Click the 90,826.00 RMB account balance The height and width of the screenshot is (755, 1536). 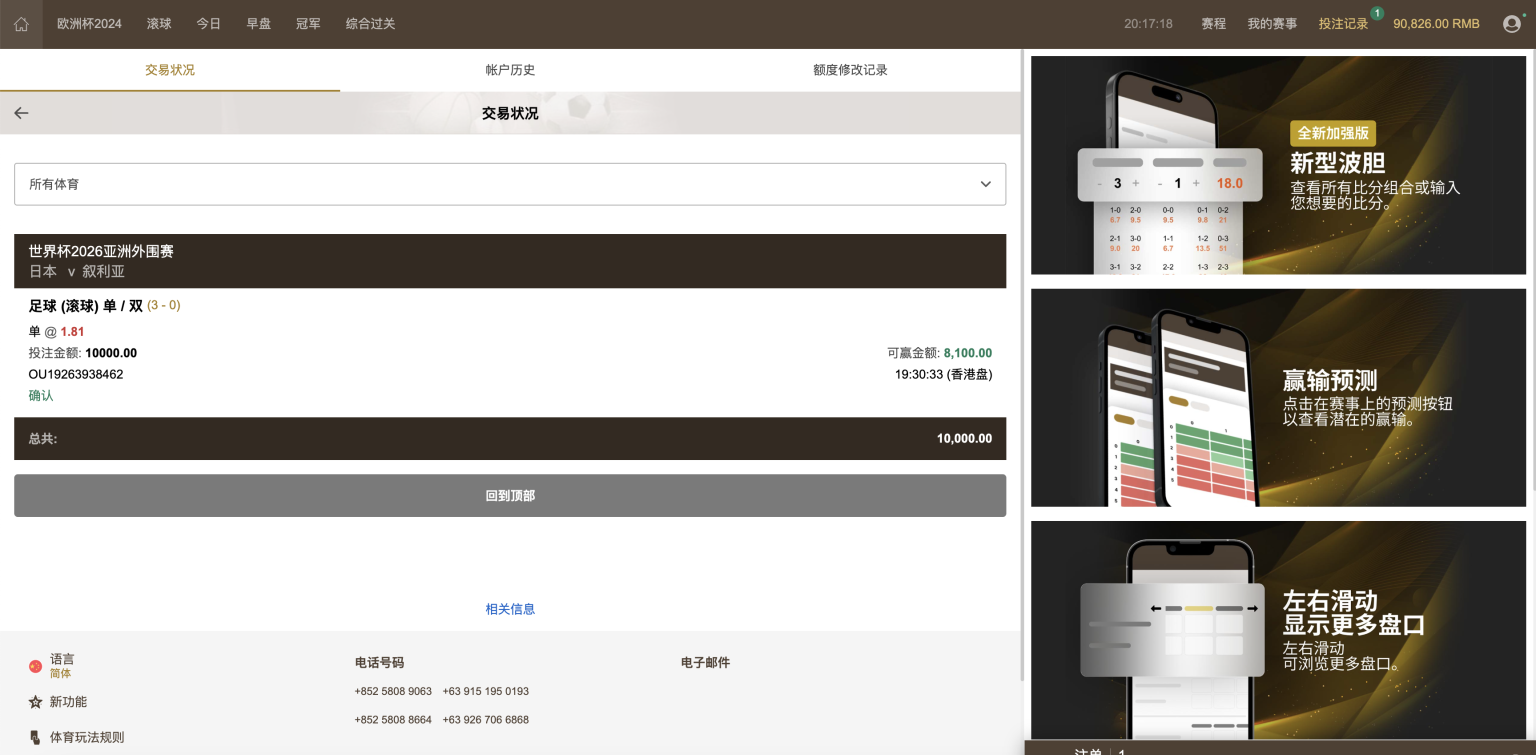(1435, 24)
